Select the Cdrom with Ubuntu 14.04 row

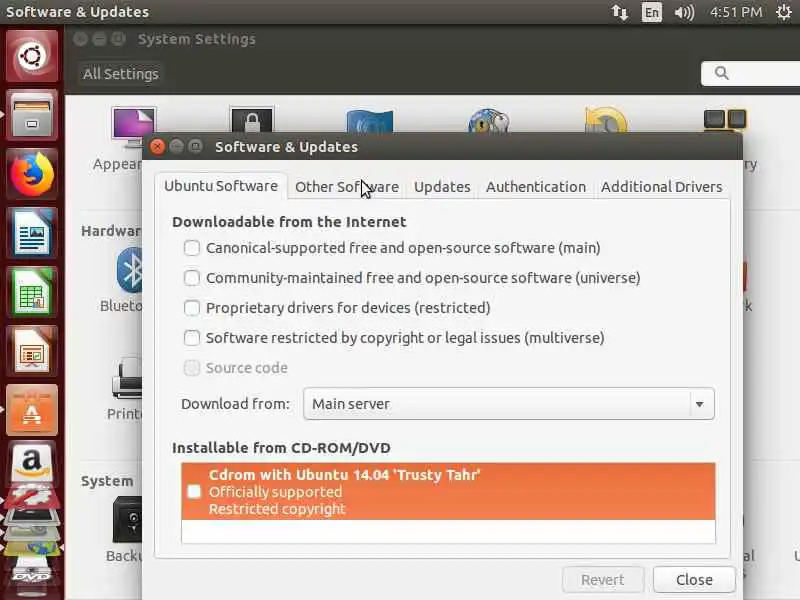pos(448,491)
